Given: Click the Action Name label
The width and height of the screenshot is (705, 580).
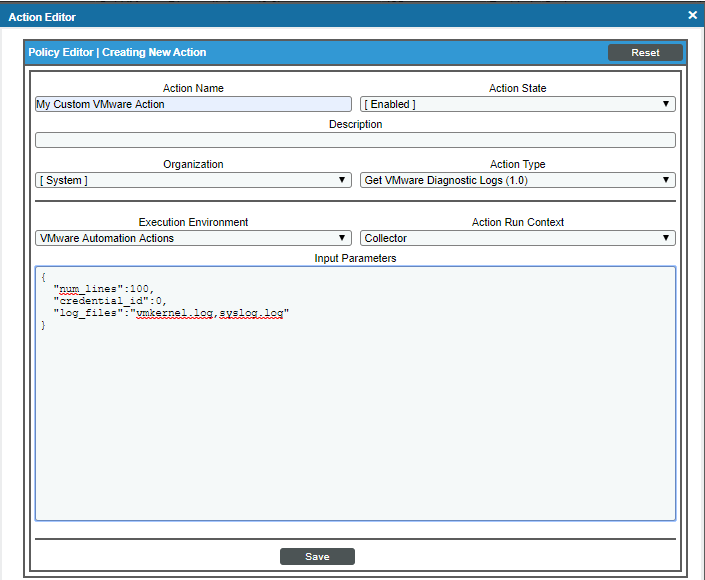Looking at the screenshot, I should pyautogui.click(x=193, y=88).
